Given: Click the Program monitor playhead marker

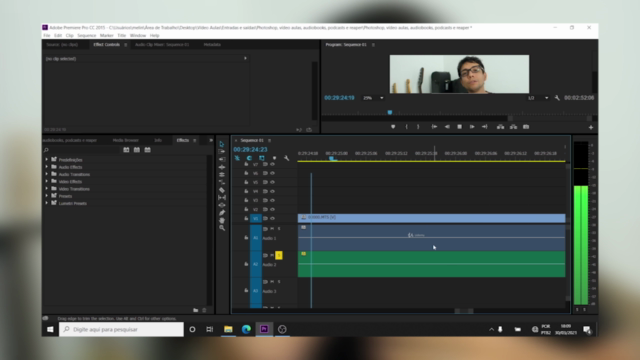Looking at the screenshot, I should 390,112.
